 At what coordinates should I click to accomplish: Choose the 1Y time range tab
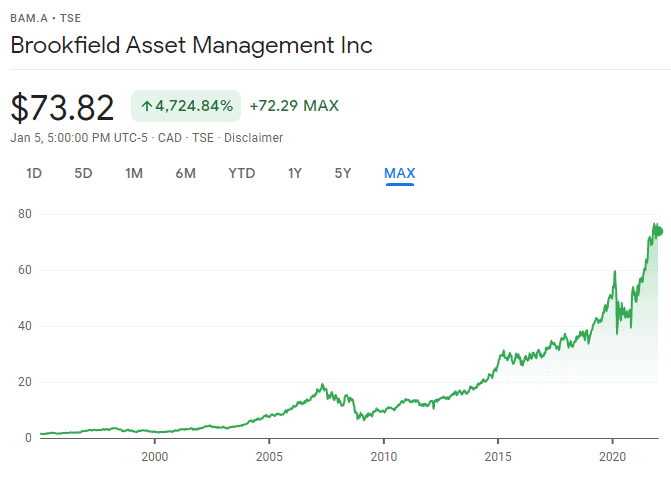pos(295,173)
